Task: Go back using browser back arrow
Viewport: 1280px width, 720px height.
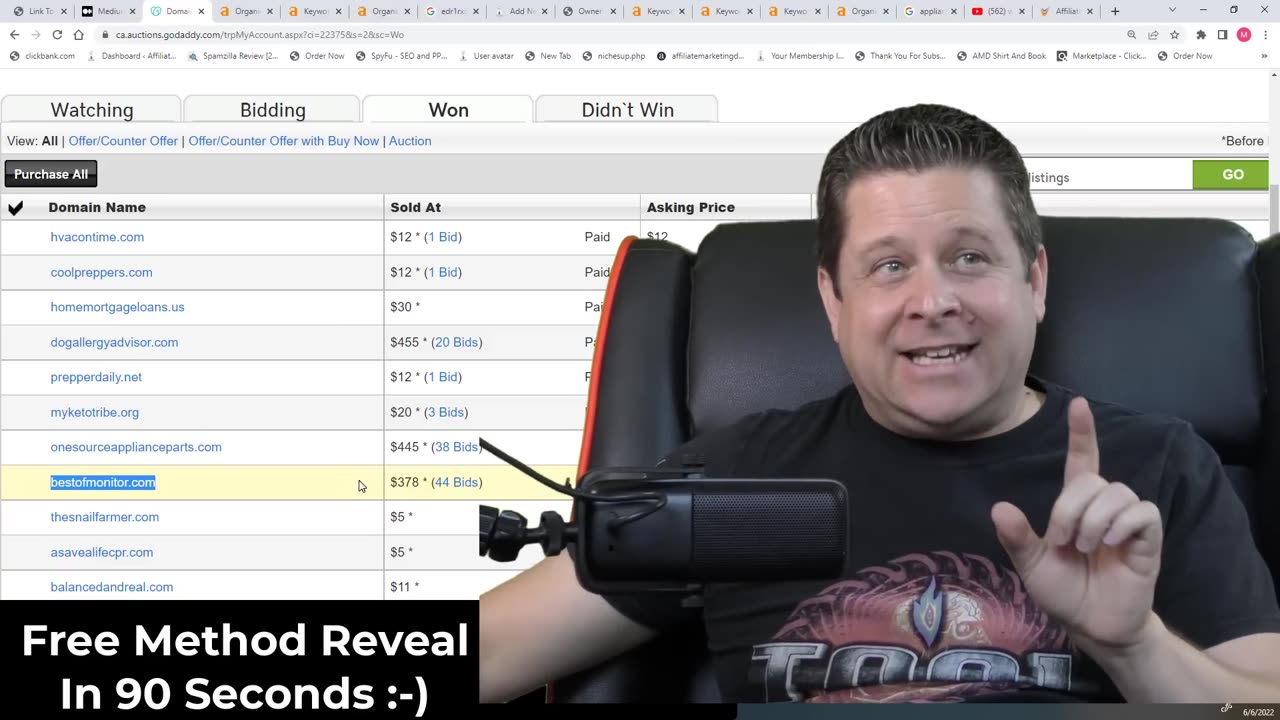Action: (14, 34)
